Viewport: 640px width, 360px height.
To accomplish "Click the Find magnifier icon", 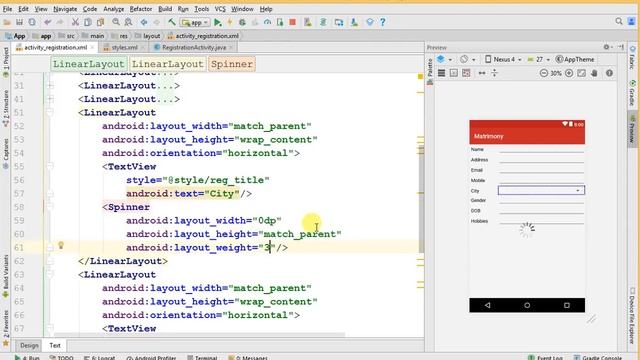I will pos(116,22).
